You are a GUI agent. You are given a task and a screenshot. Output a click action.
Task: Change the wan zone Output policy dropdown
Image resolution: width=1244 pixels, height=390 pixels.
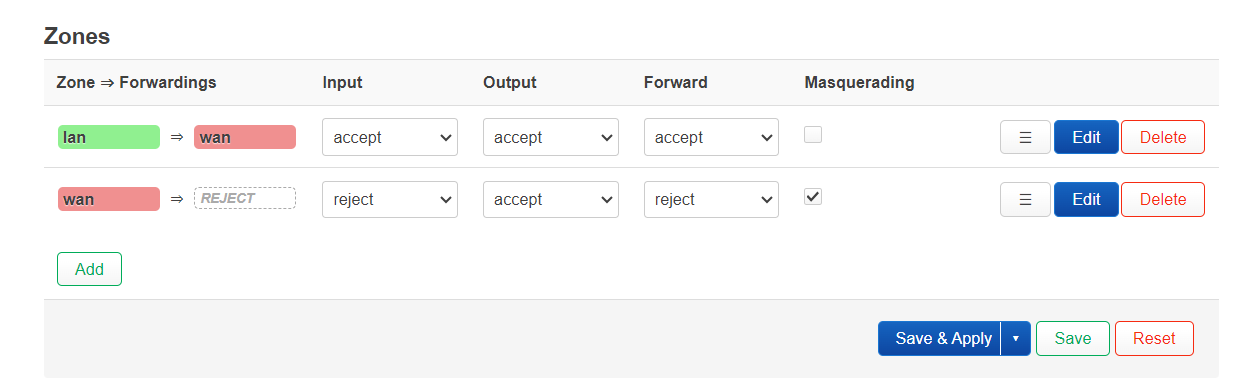point(551,199)
